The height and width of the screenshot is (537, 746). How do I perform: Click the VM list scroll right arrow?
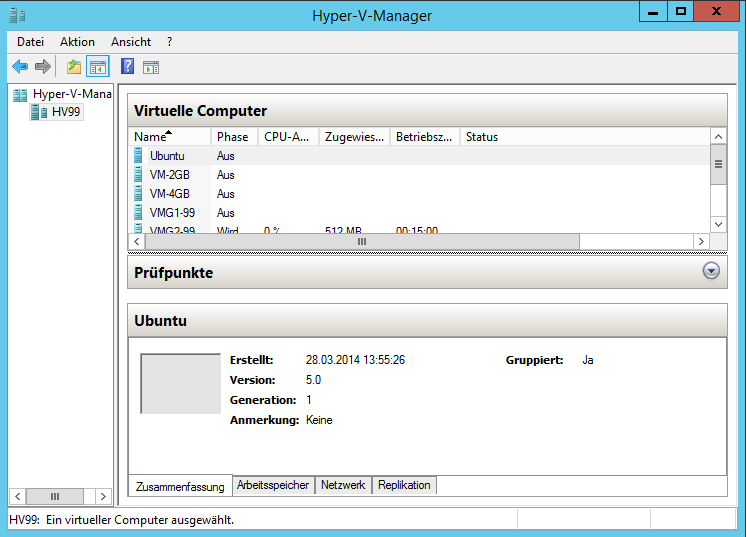[701, 242]
